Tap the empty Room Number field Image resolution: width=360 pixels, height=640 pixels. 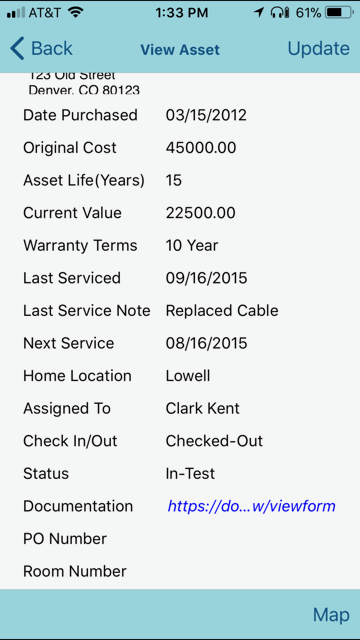coord(253,571)
